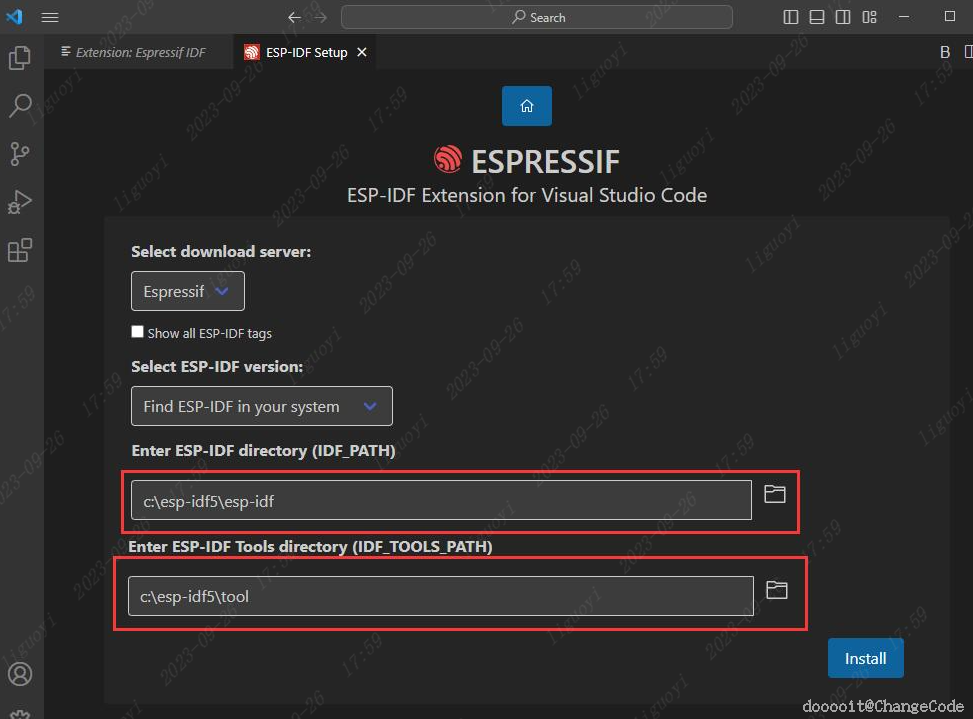This screenshot has height=719, width=973.
Task: Open the Run and Debug view
Action: 20,202
